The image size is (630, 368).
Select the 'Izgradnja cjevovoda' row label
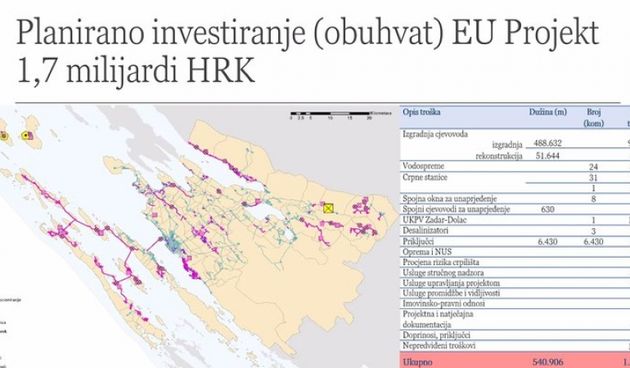pyautogui.click(x=435, y=134)
